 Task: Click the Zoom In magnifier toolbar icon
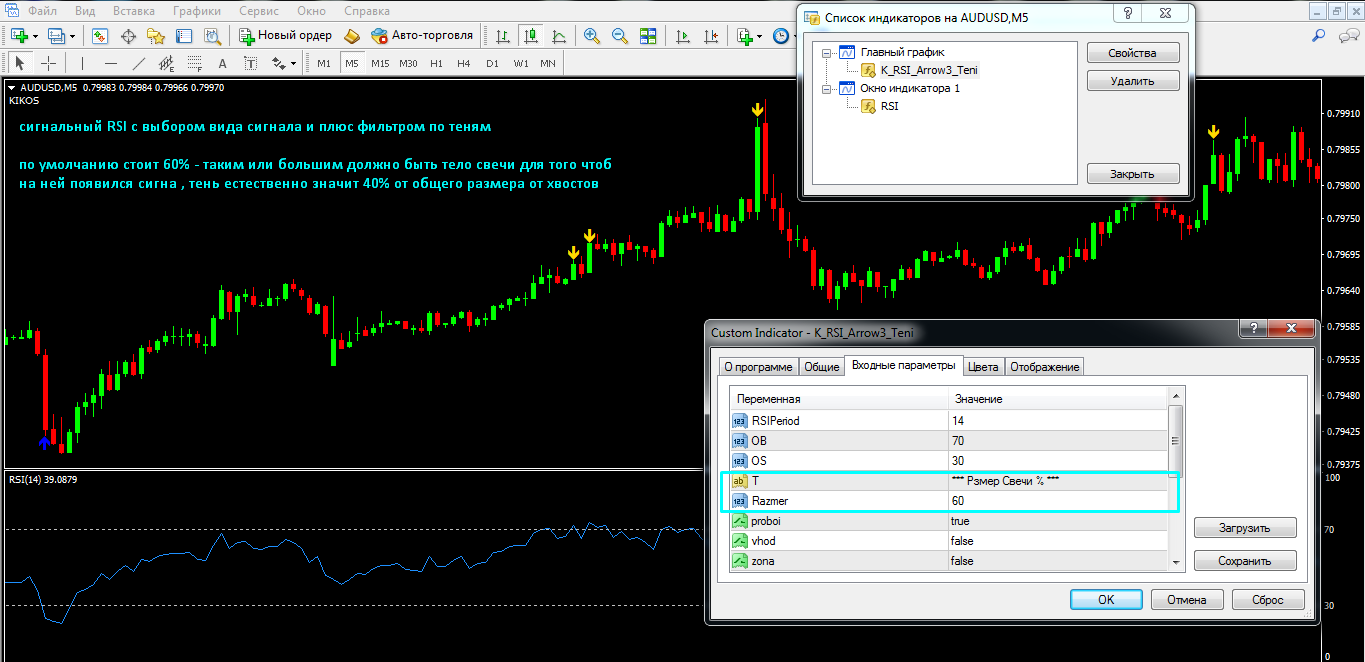pyautogui.click(x=592, y=36)
